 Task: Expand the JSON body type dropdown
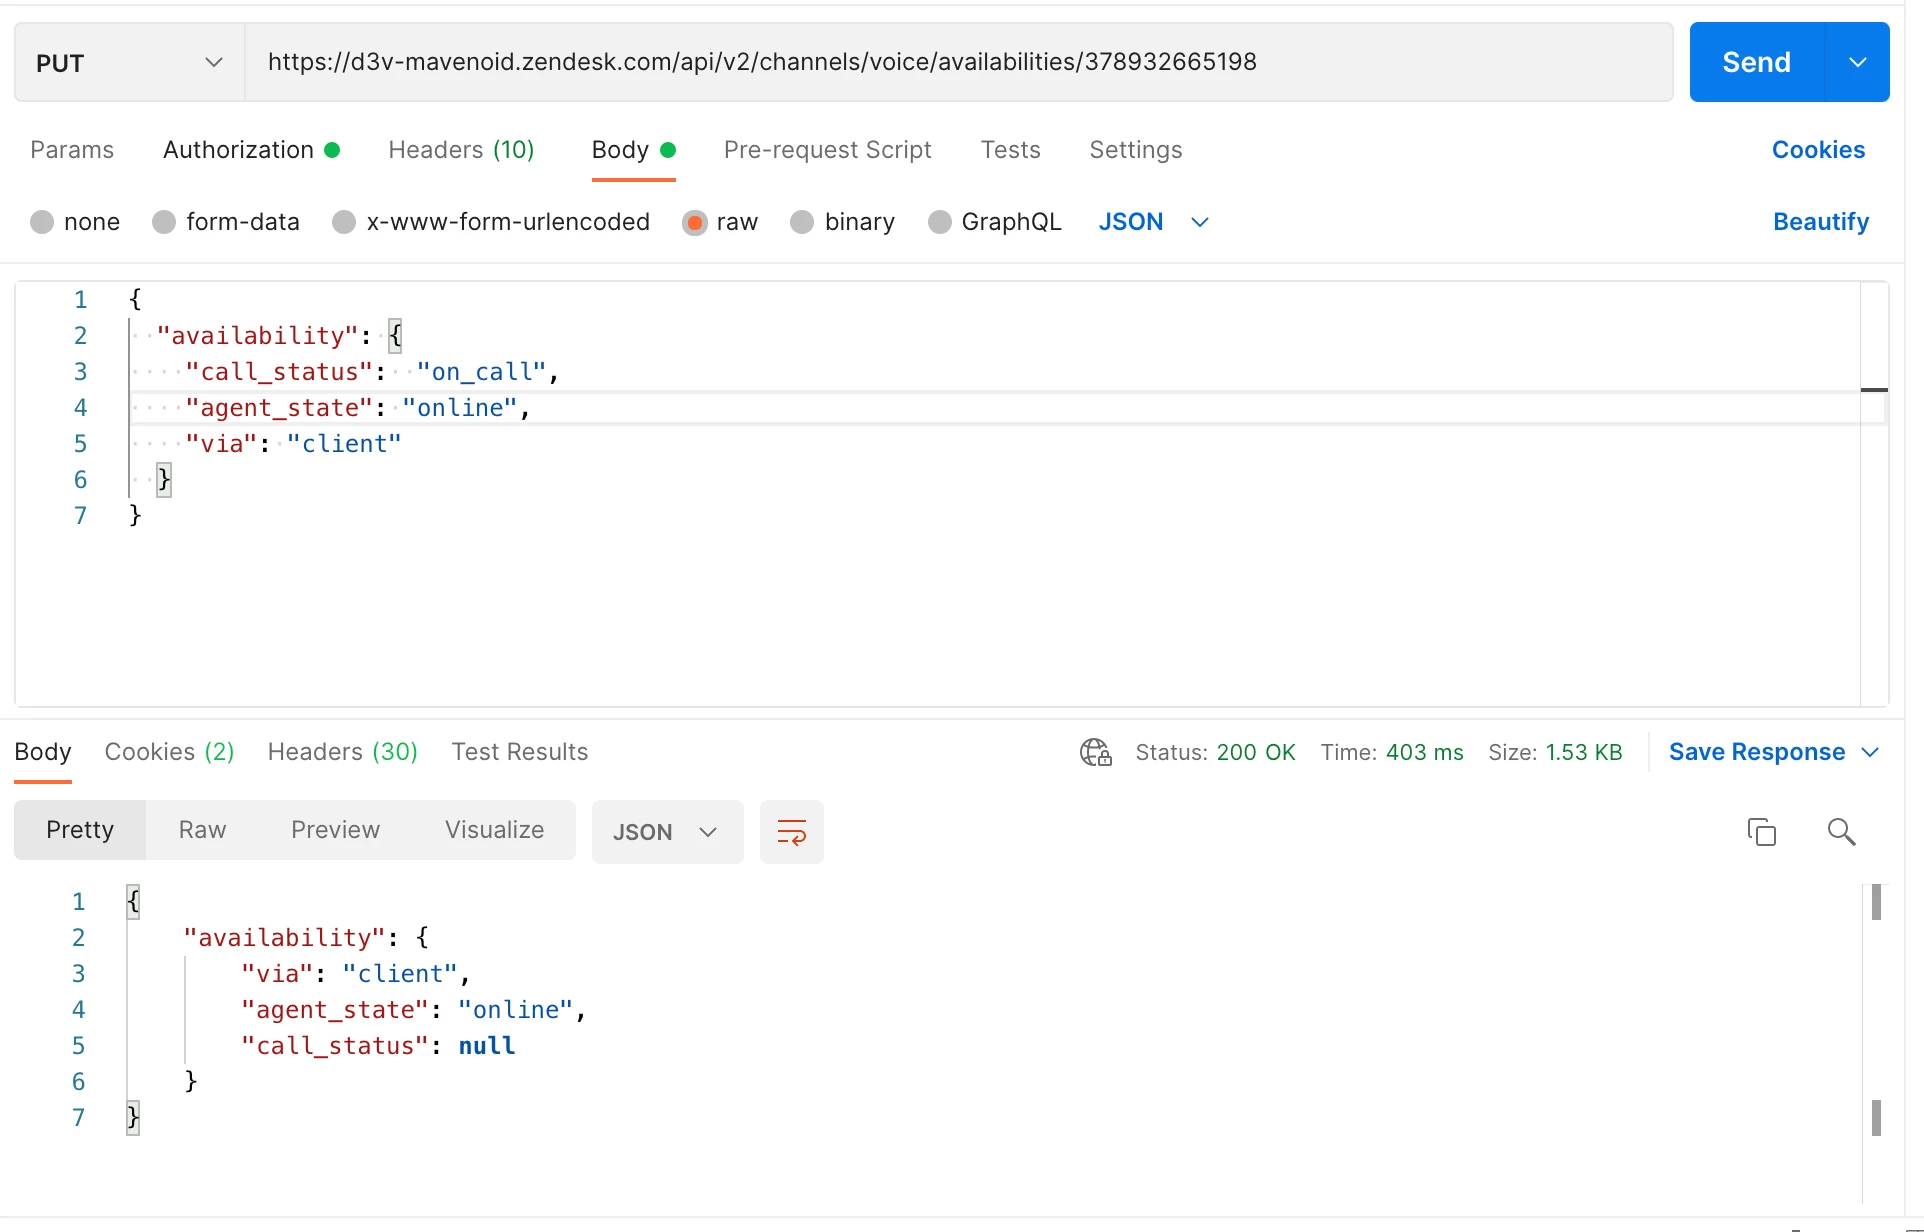(1200, 222)
